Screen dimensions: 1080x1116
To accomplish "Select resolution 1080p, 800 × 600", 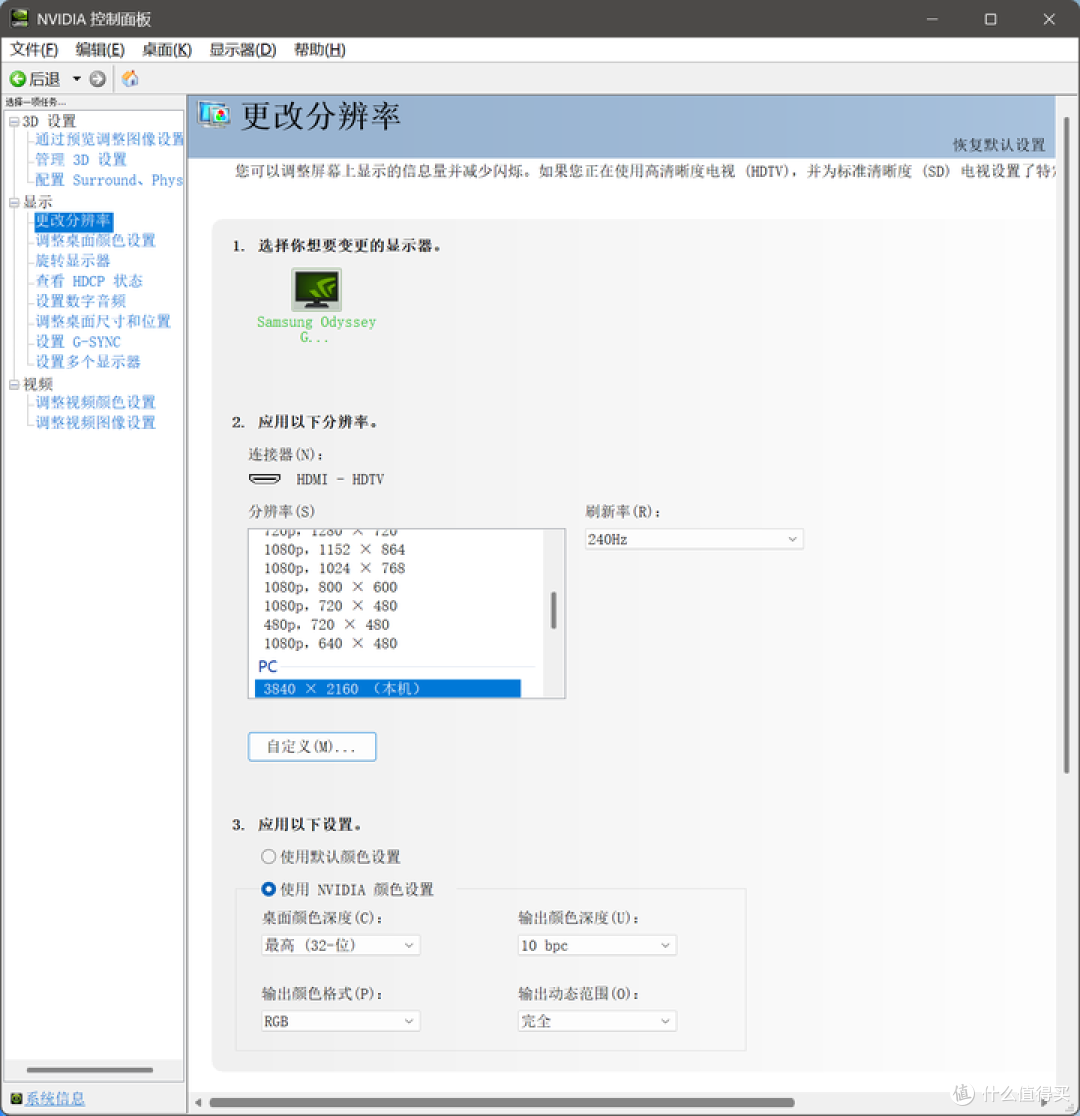I will pyautogui.click(x=330, y=587).
